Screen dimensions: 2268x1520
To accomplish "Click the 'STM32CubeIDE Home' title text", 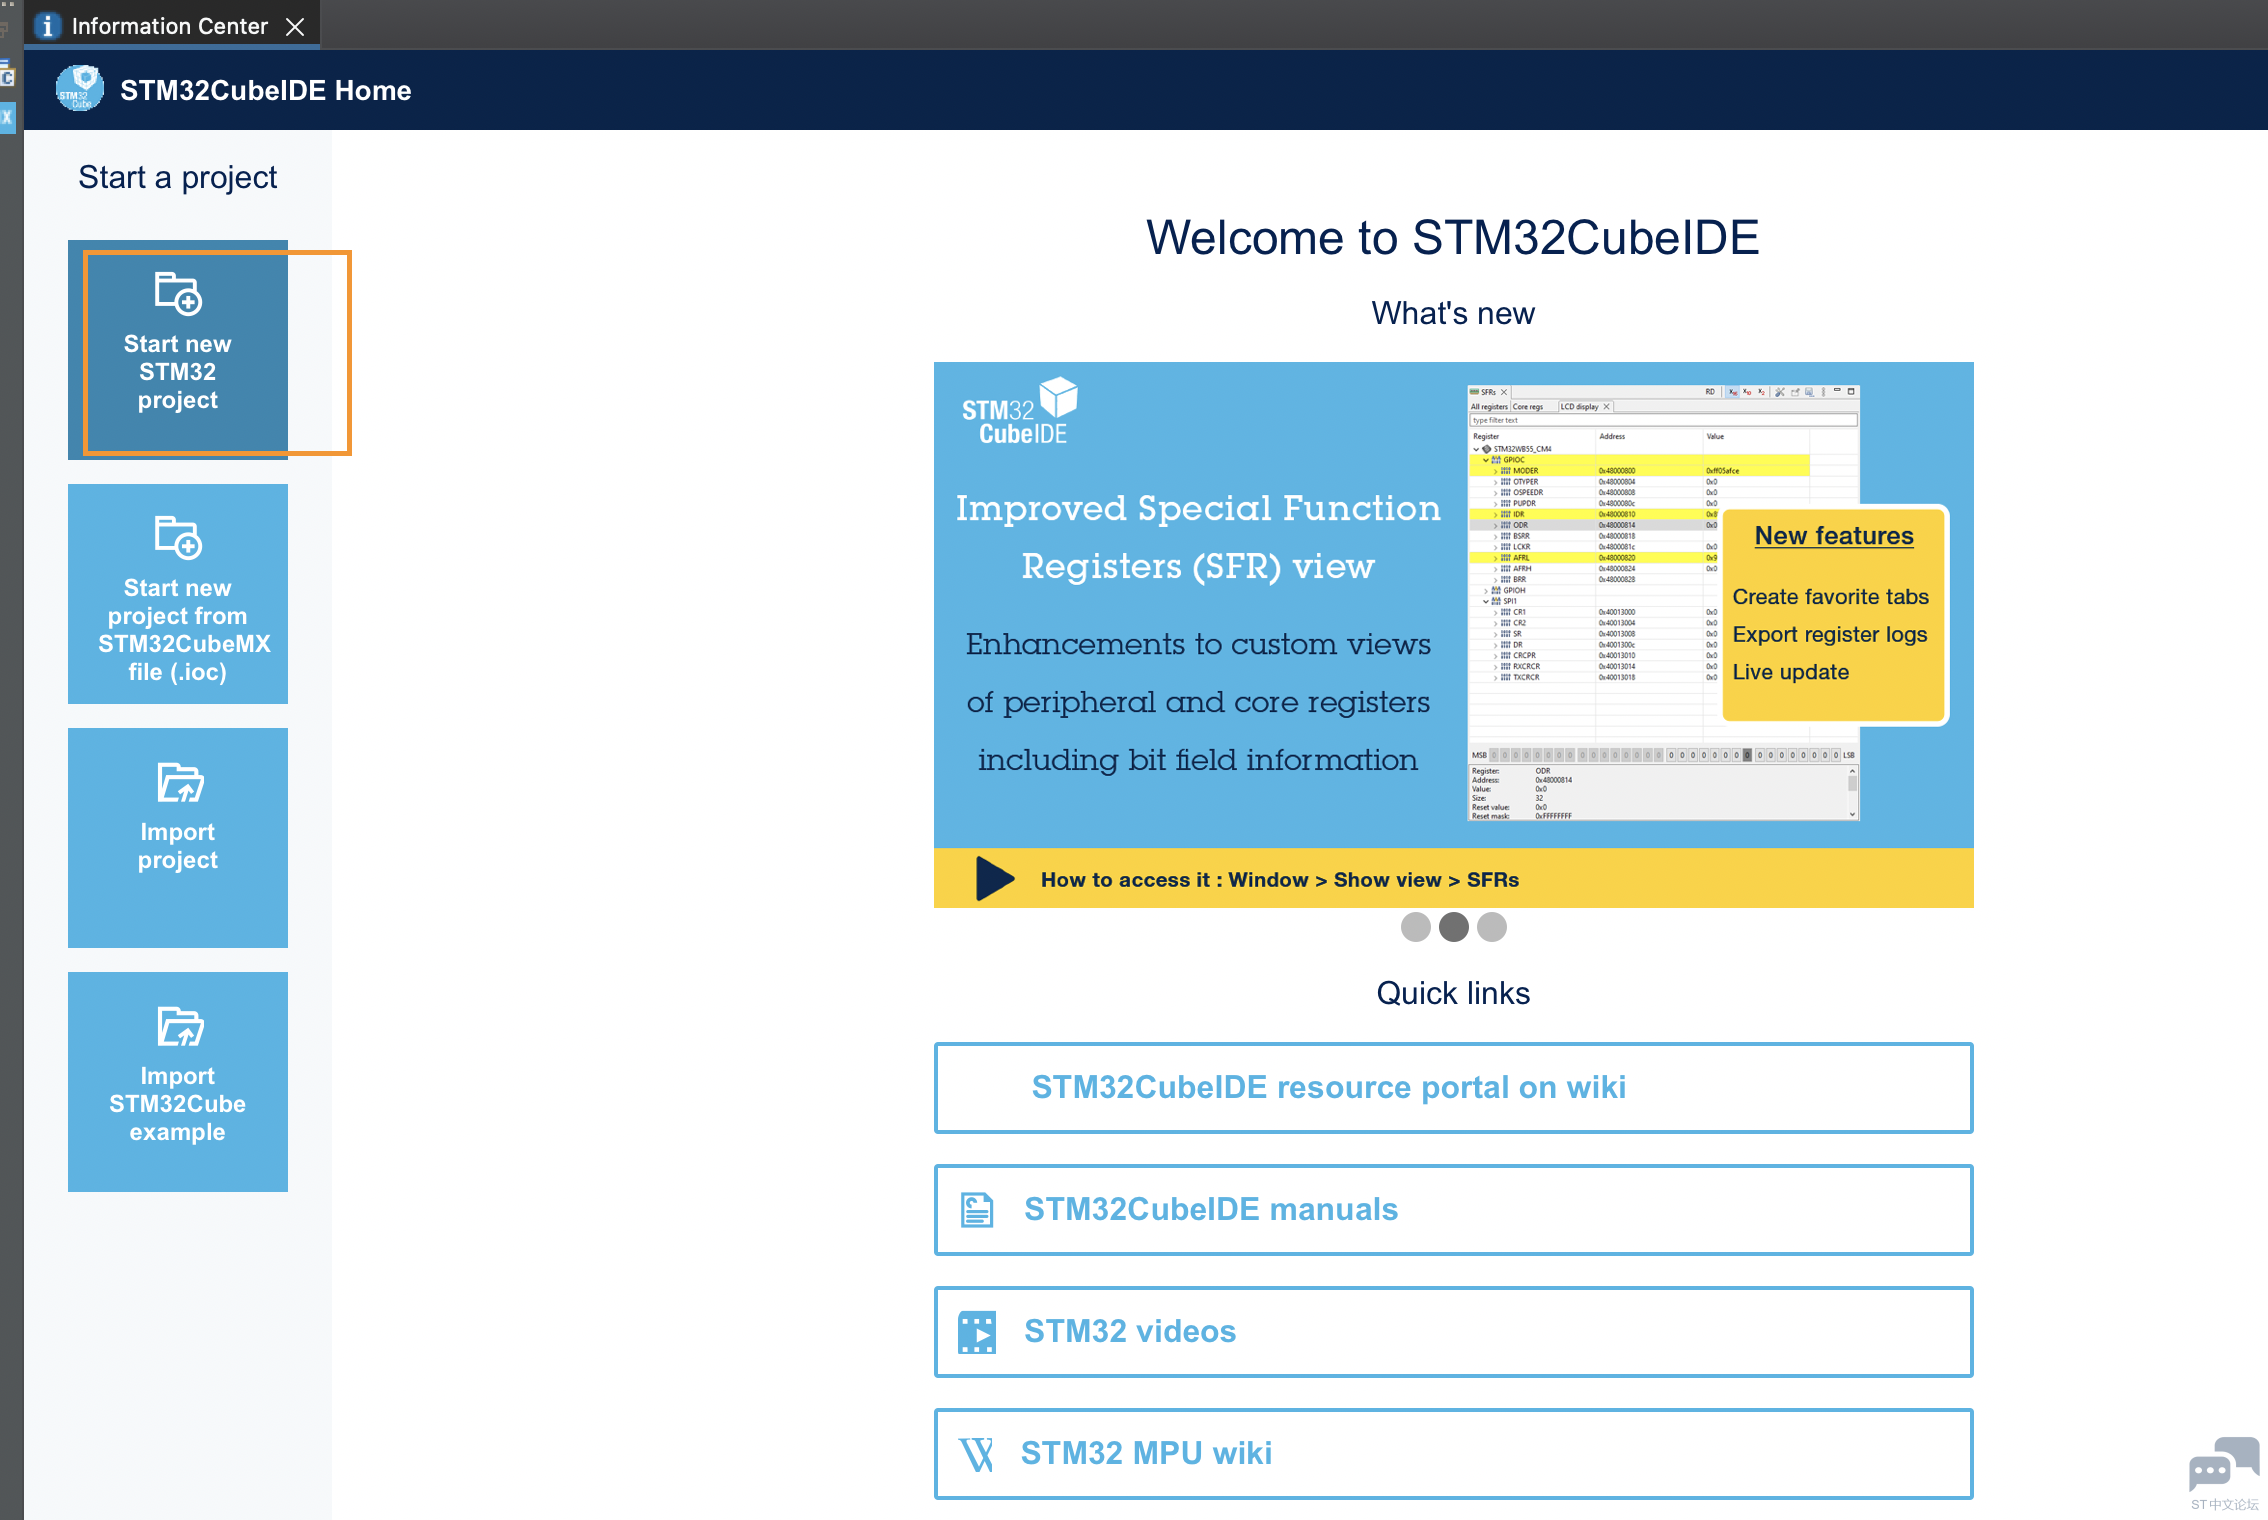I will [266, 90].
